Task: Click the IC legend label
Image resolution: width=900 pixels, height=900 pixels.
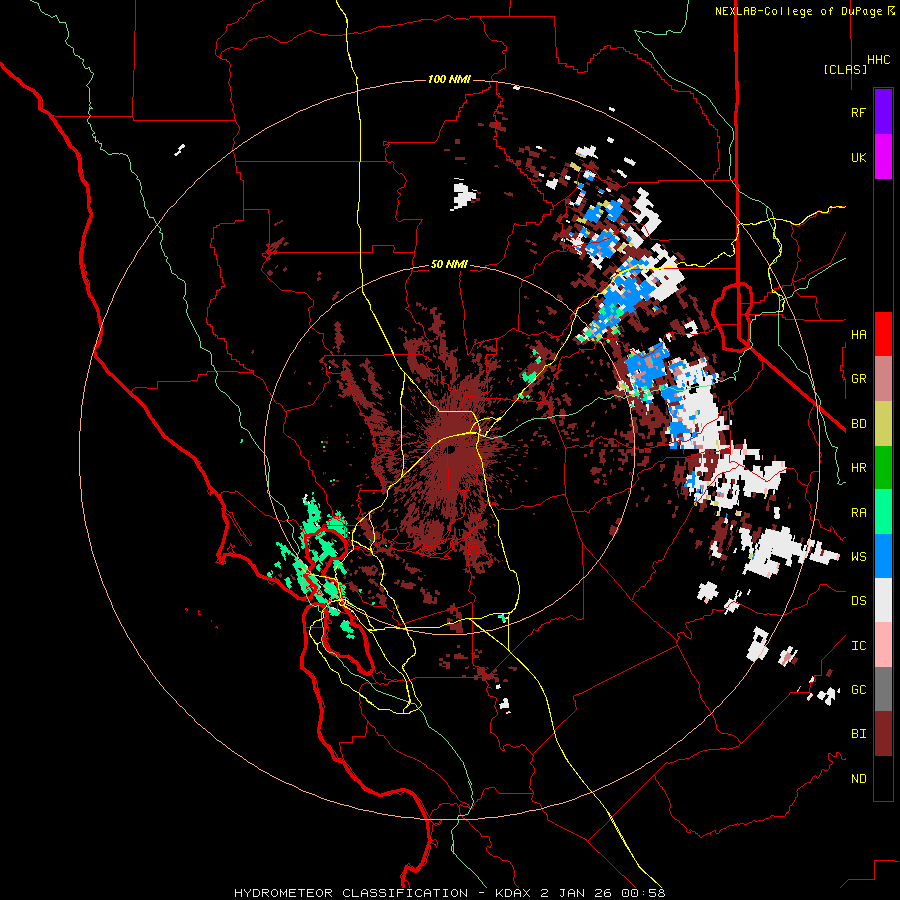Action: (858, 646)
